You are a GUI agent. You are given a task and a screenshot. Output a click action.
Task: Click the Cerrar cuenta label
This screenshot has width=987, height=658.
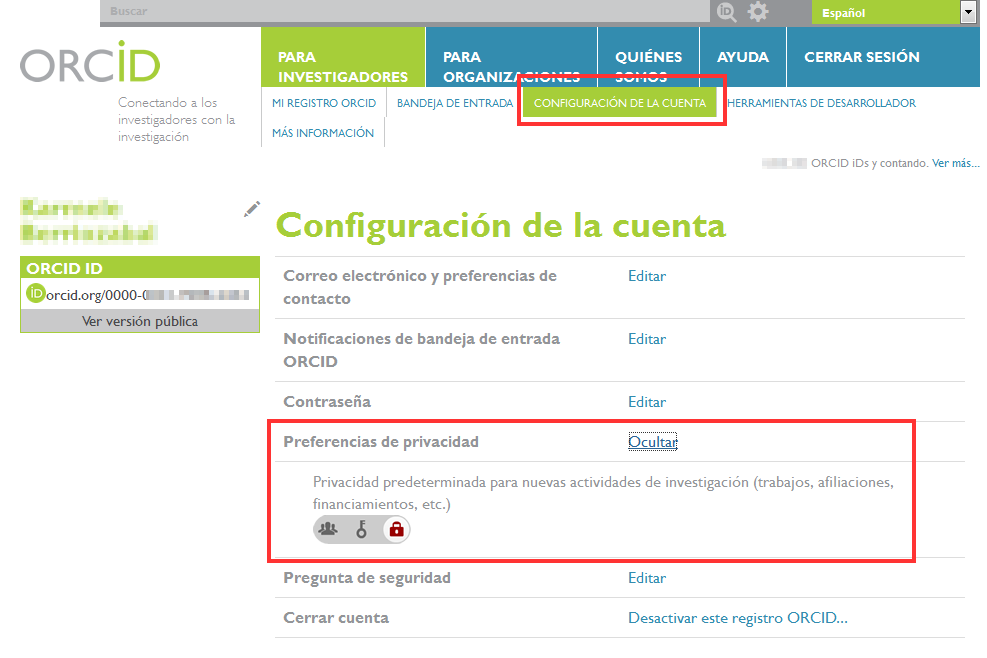point(336,618)
